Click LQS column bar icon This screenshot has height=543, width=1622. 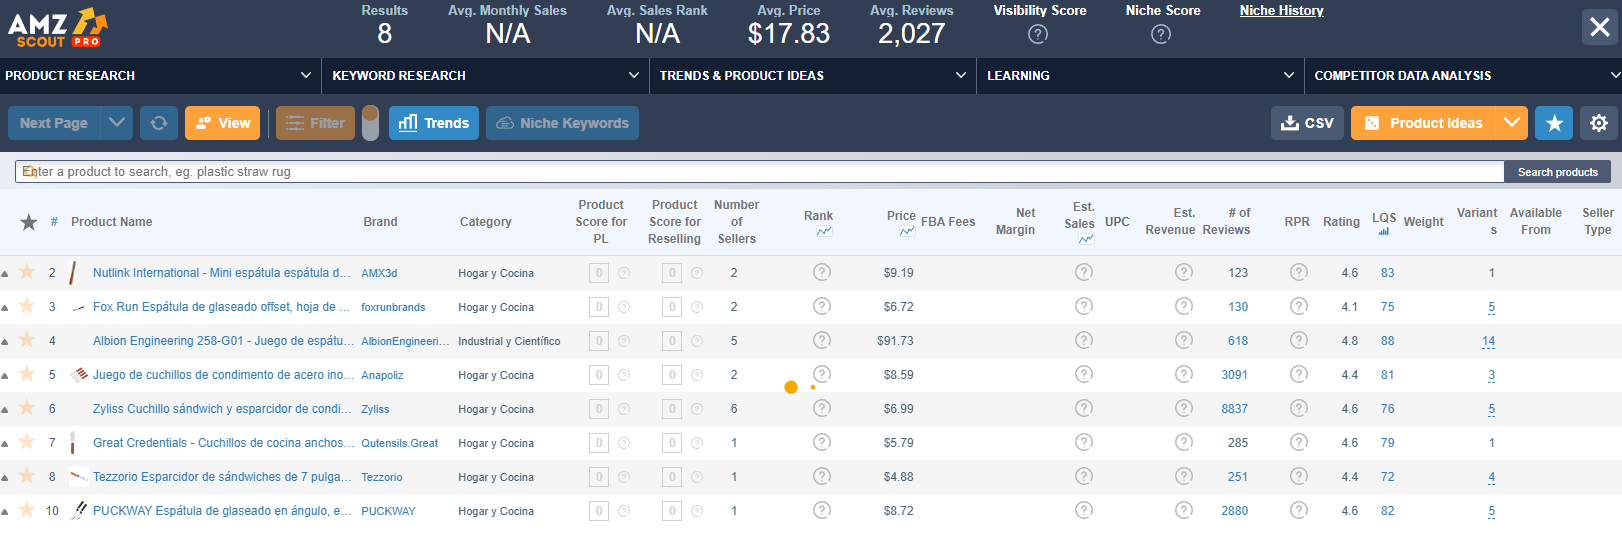click(1384, 232)
